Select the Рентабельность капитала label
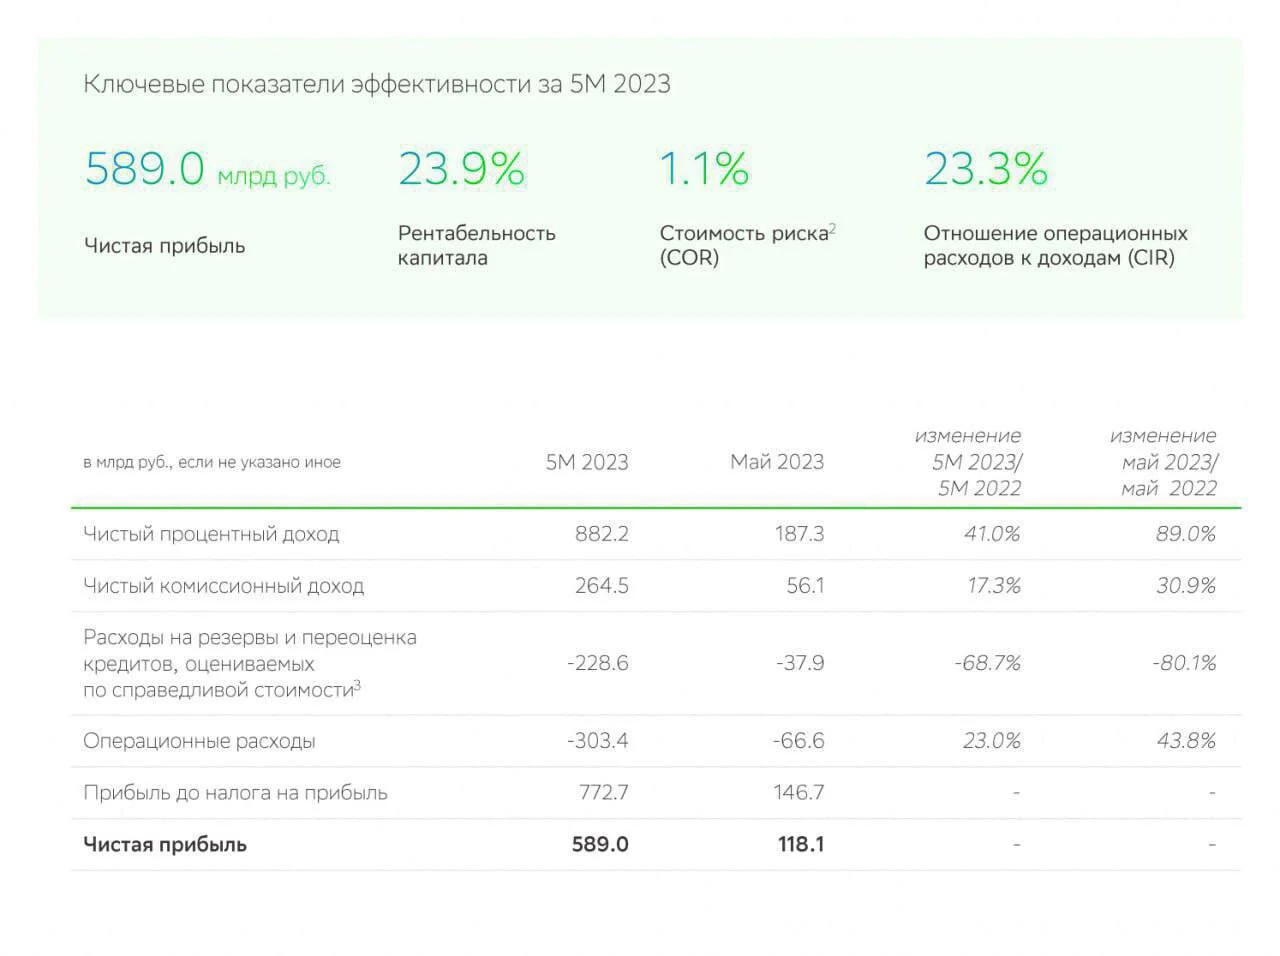The width and height of the screenshot is (1280, 956). tap(477, 245)
